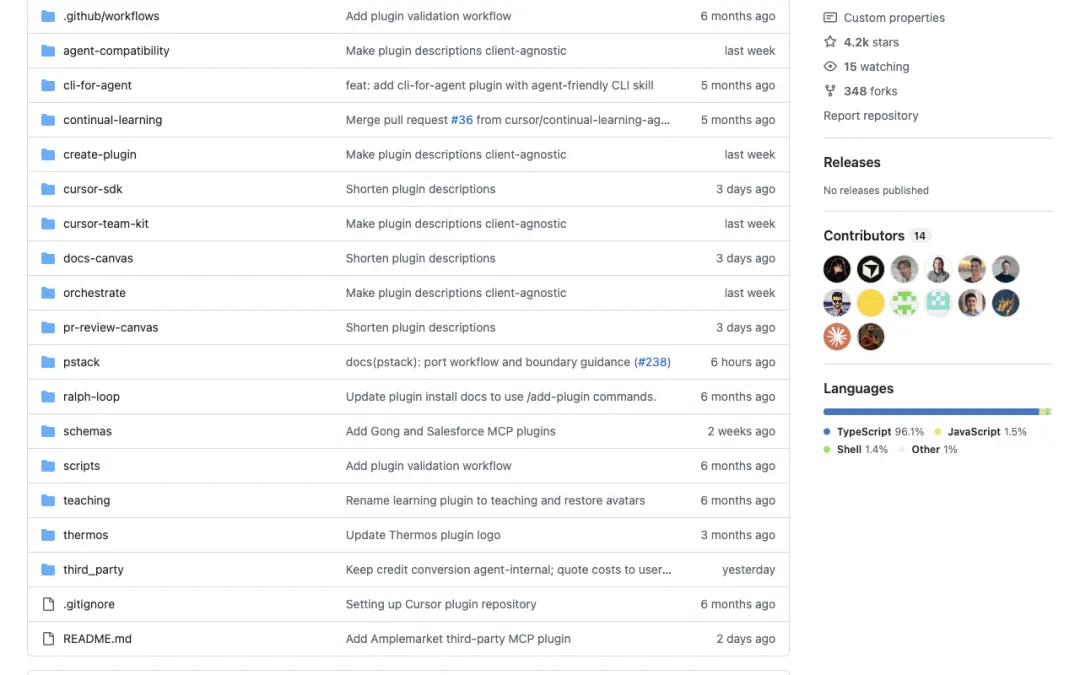Click the eye icon beside 15 watching
Image resolution: width=1080 pixels, height=675 pixels.
click(x=830, y=67)
